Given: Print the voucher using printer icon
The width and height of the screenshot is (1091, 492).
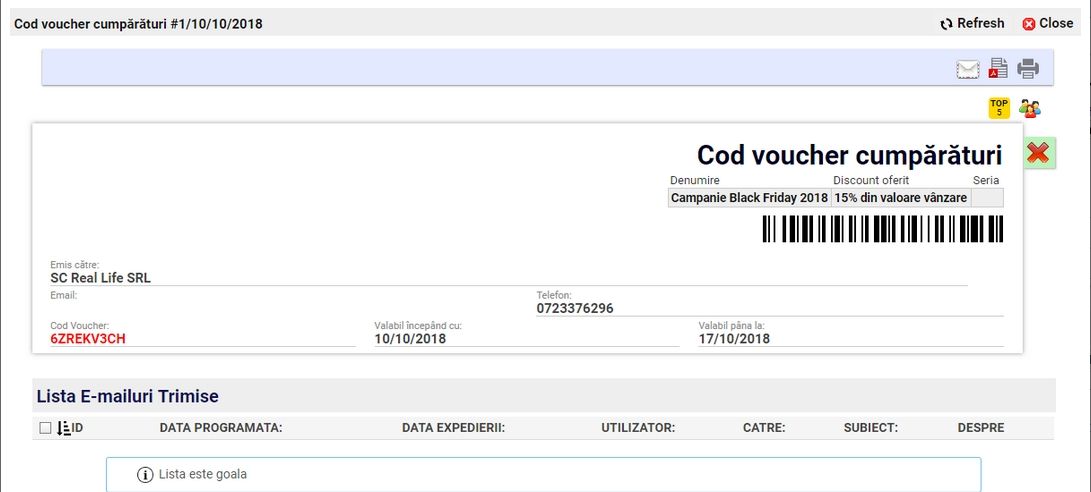Looking at the screenshot, I should pyautogui.click(x=1028, y=69).
